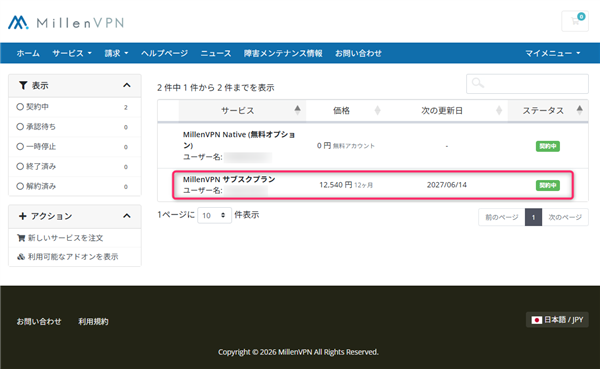The image size is (600, 369).
Task: Sort by ステータス column arrow
Action: pos(580,110)
